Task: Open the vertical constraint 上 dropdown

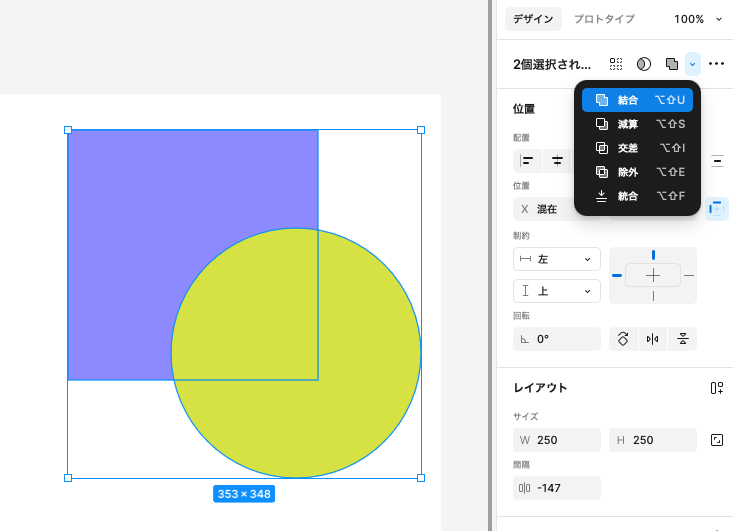Action: (x=556, y=291)
